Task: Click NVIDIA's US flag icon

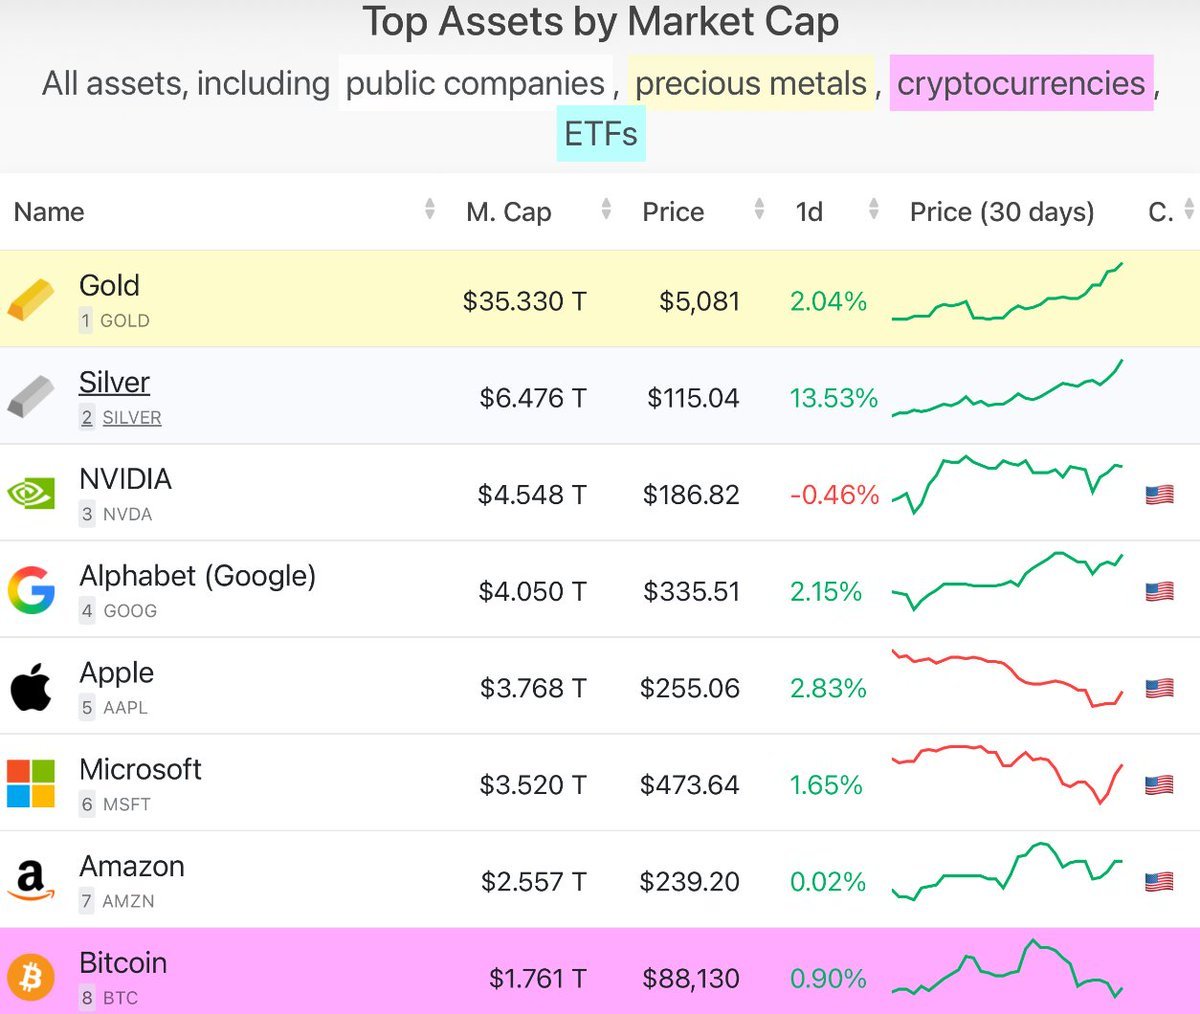Action: [x=1159, y=494]
